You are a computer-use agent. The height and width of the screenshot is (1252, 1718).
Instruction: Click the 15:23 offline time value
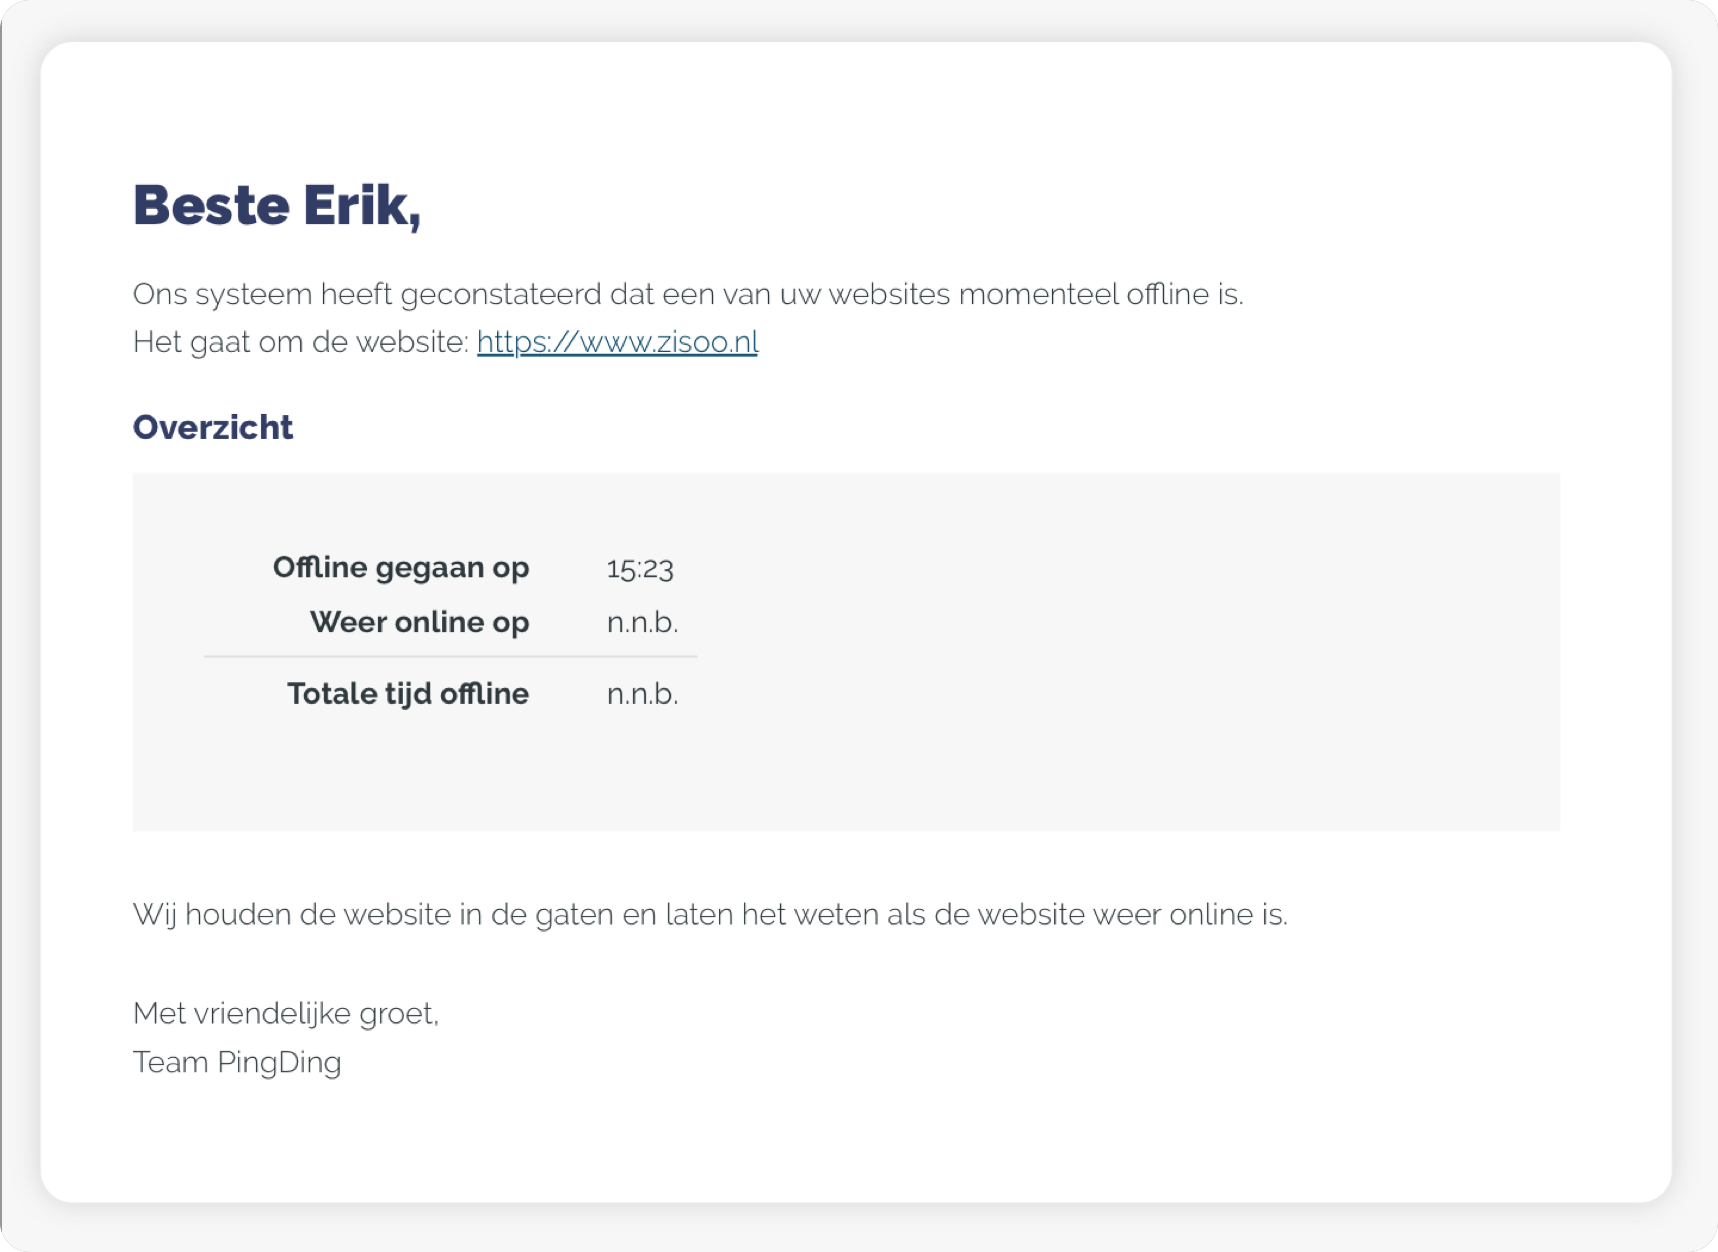[x=640, y=569]
